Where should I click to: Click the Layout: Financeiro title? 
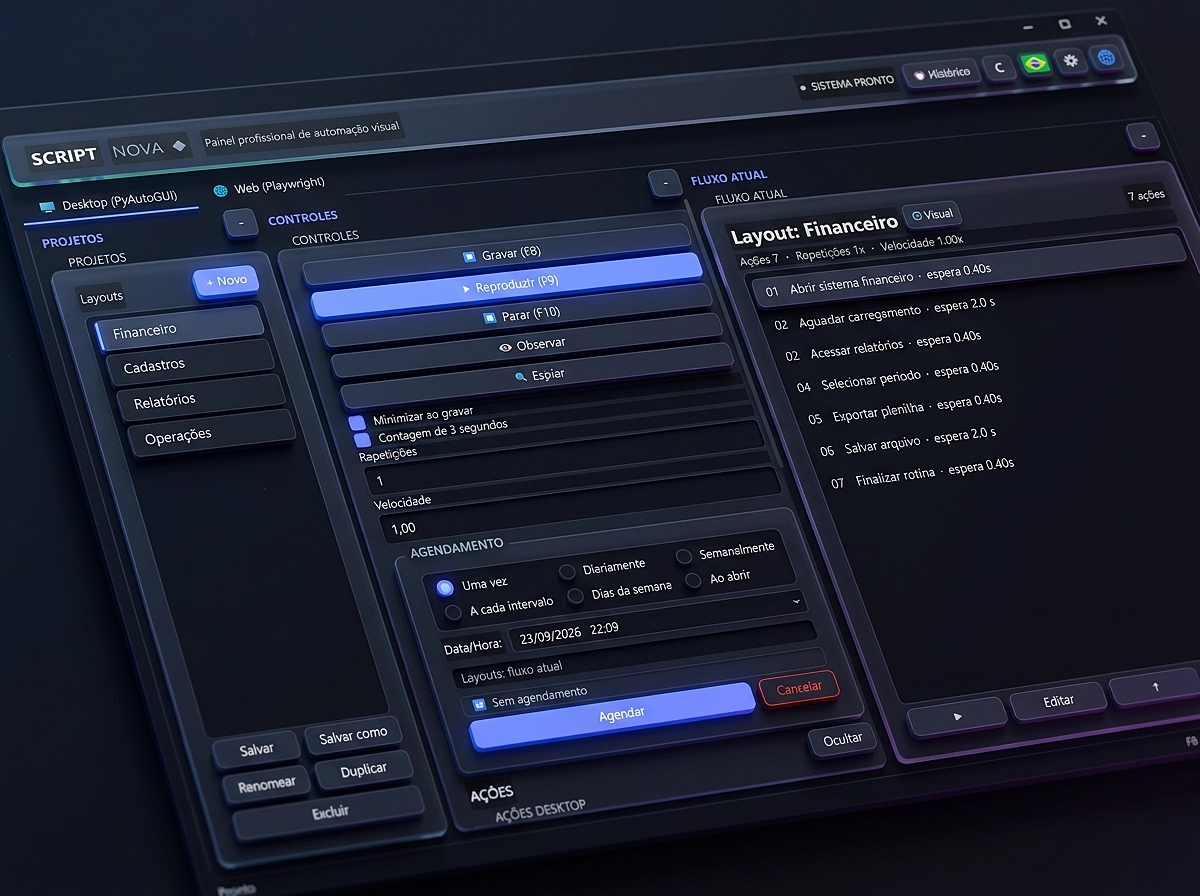click(x=814, y=230)
